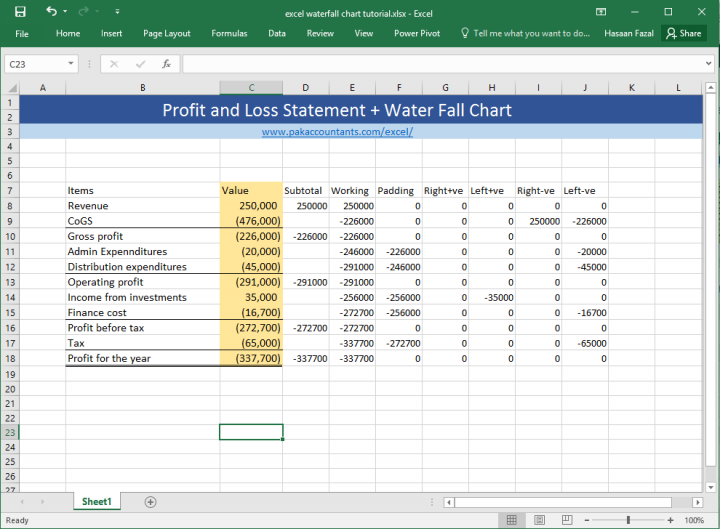Select the Padding header cell
720x529 pixels.
(x=399, y=191)
